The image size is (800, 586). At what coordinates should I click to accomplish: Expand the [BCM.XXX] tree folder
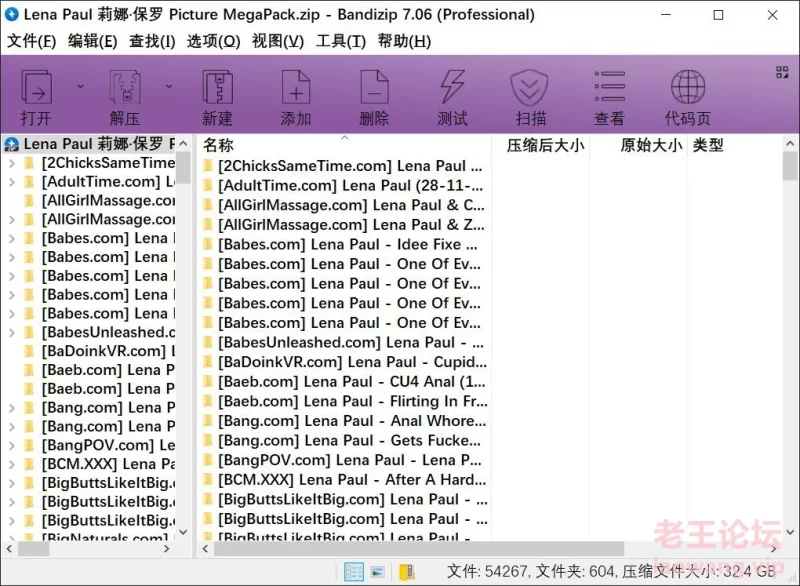[12, 464]
